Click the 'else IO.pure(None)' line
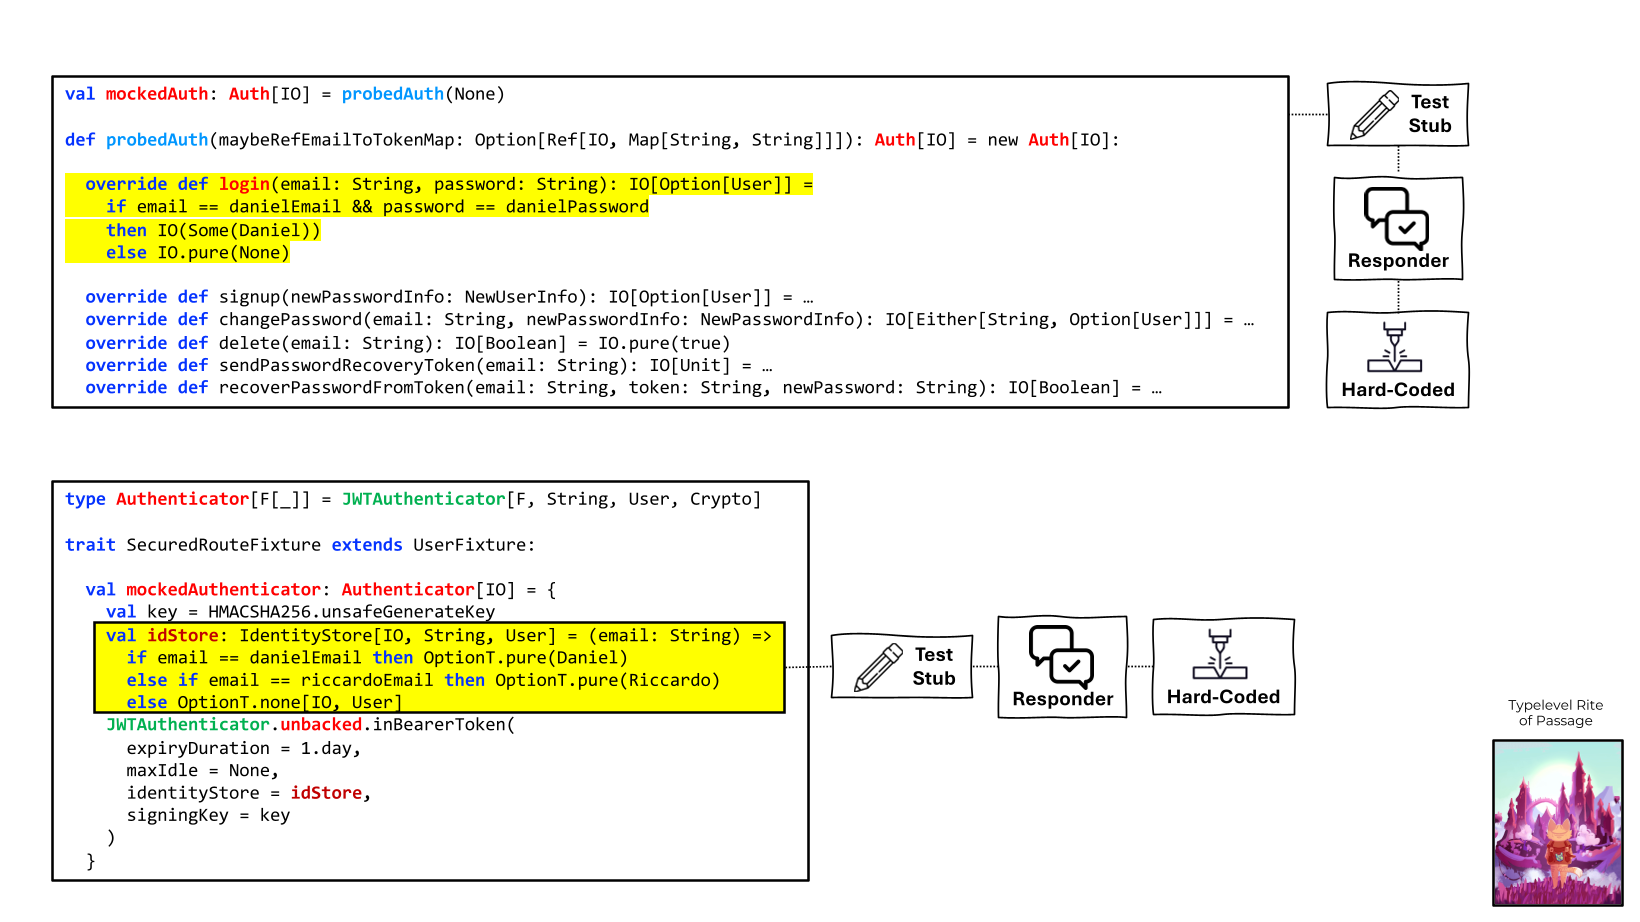 point(198,253)
